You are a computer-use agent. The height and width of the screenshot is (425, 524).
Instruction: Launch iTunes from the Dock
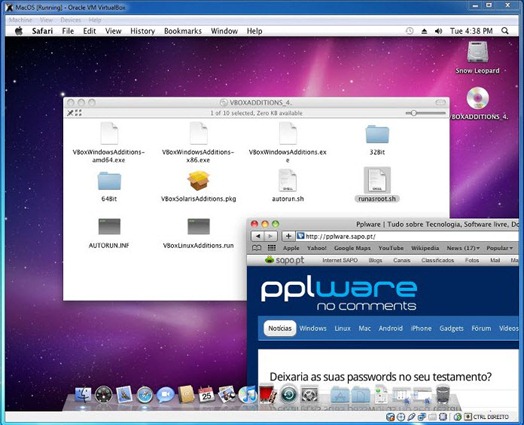pyautogui.click(x=248, y=395)
